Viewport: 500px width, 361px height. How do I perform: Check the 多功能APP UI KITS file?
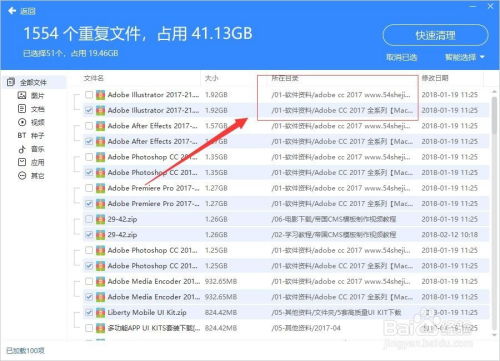pyautogui.click(x=89, y=328)
